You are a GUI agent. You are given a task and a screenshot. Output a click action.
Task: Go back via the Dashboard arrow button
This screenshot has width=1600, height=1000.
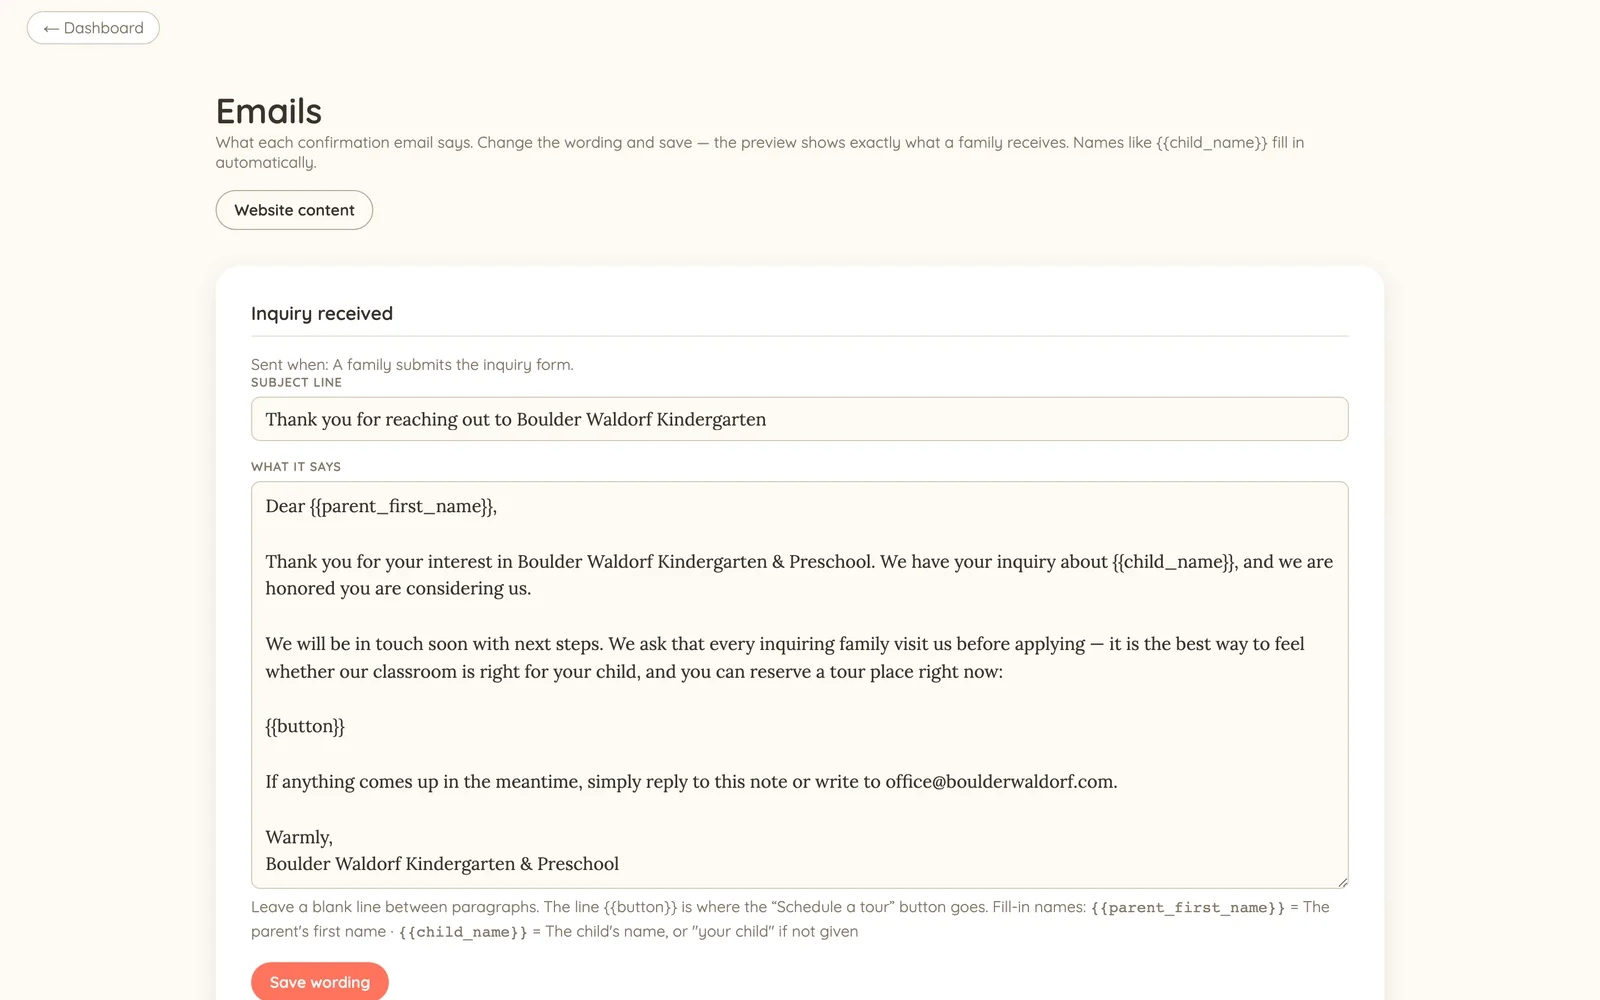[93, 28]
